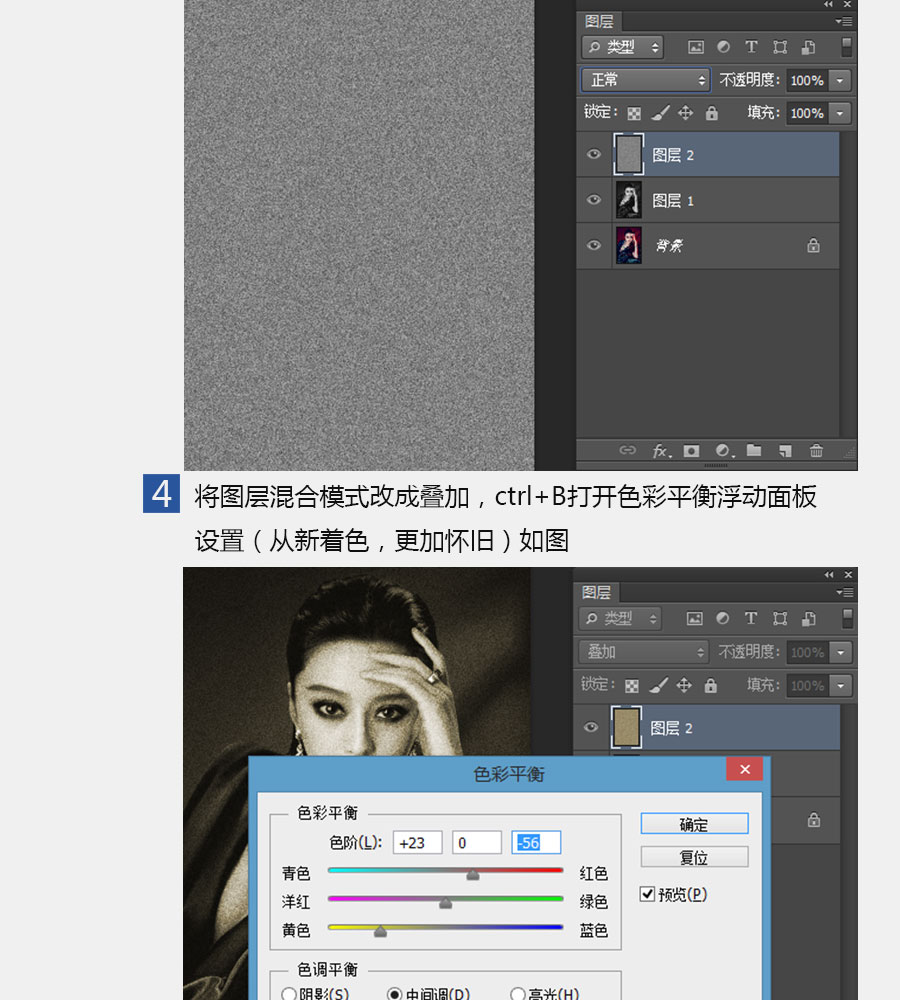The image size is (900, 1000).
Task: Click third 色阶 field showing -56
Action: 536,842
